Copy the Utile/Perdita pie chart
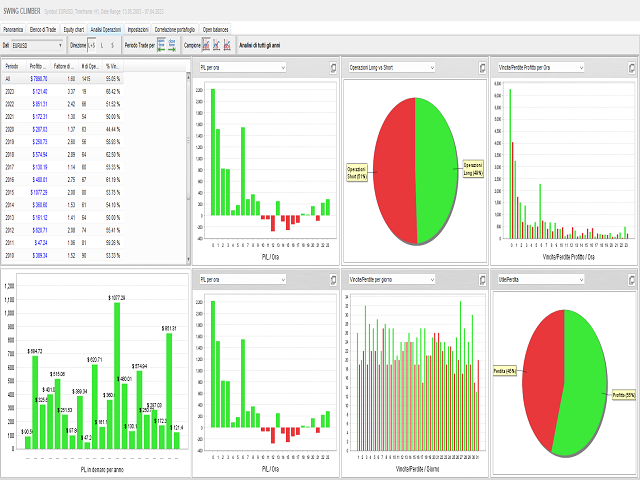This screenshot has width=640, height=480. point(631,280)
